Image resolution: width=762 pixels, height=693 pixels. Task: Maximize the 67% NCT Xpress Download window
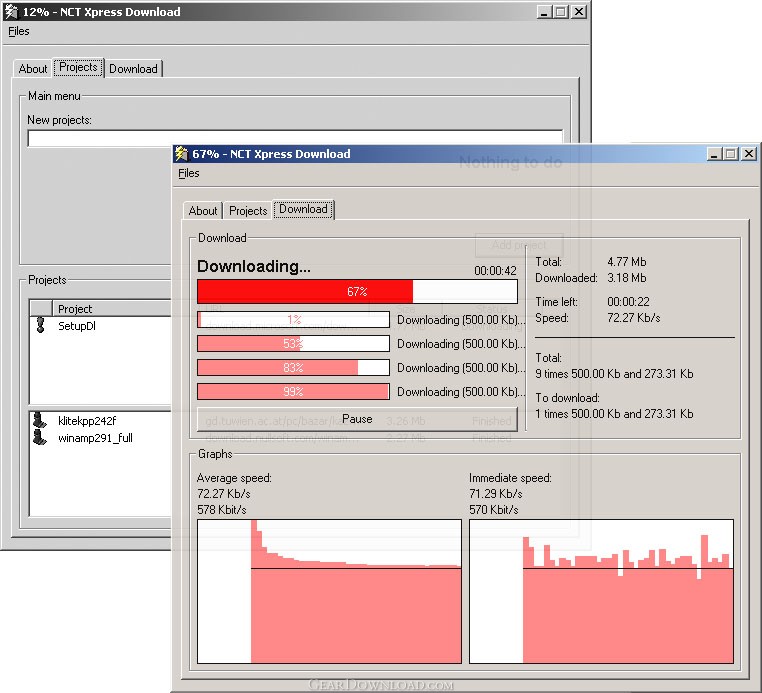730,154
